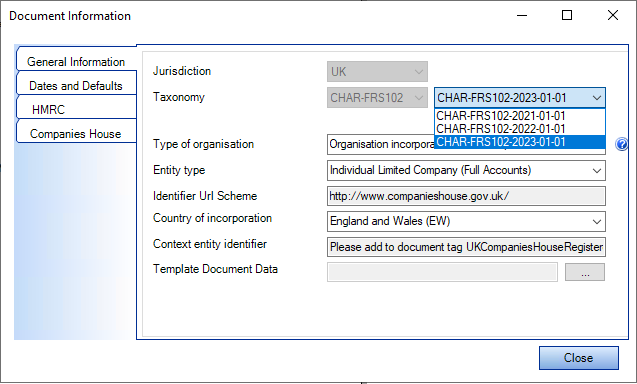Screen dimensions: 637x384
Task: Click the Template Document Data label
Action: click(x=215, y=269)
